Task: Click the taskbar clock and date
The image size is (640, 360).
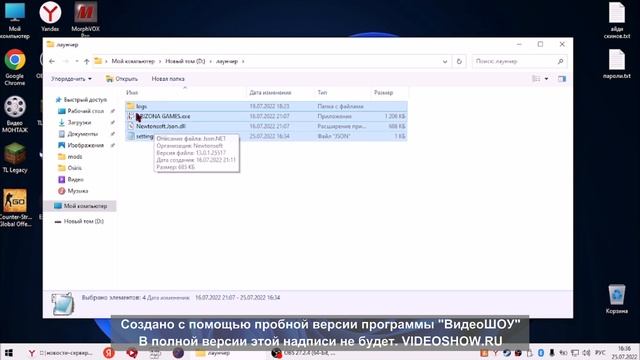Action: point(624,353)
